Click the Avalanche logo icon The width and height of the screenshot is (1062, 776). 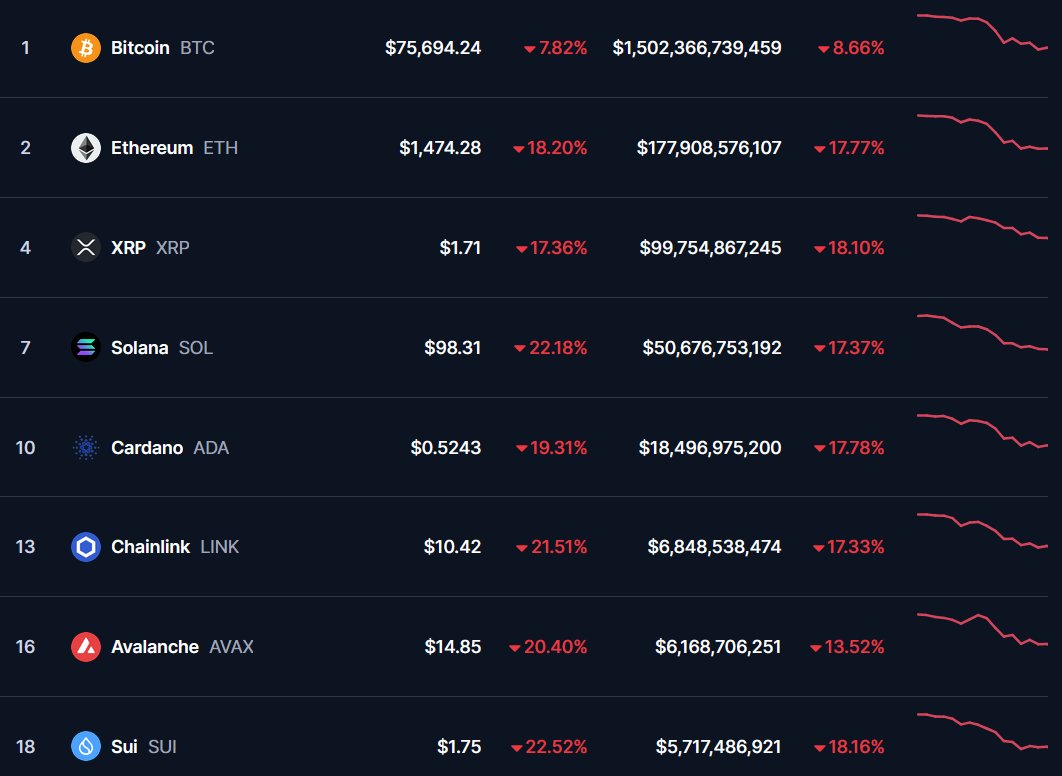[86, 647]
